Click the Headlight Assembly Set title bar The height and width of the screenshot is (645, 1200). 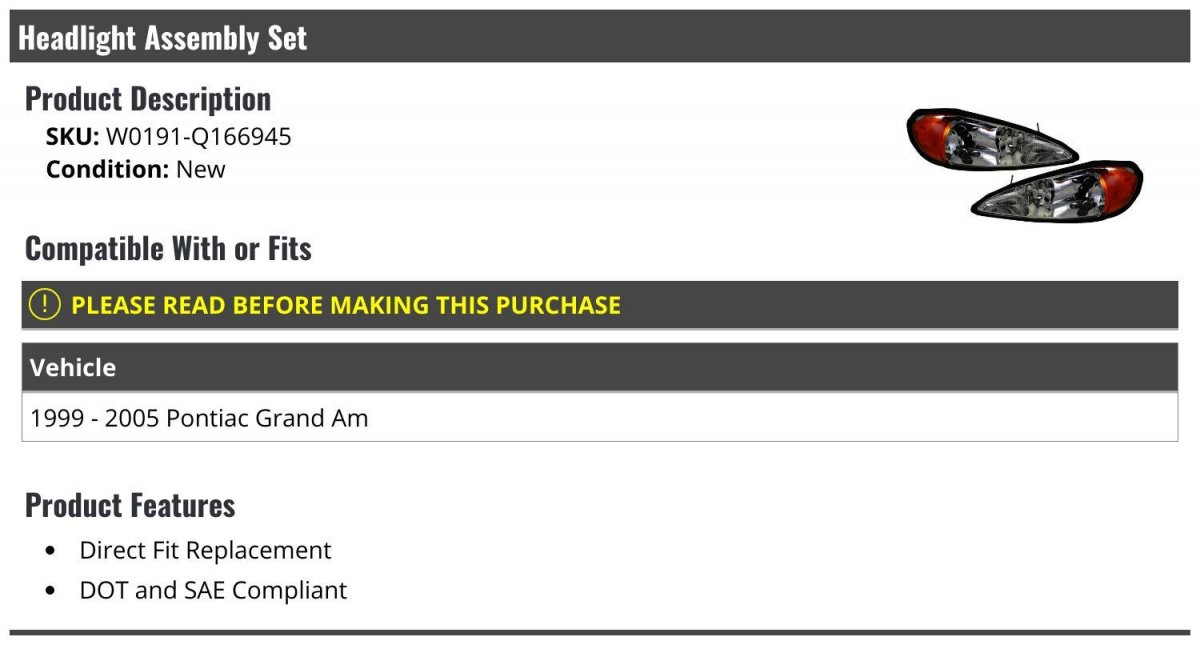600,37
